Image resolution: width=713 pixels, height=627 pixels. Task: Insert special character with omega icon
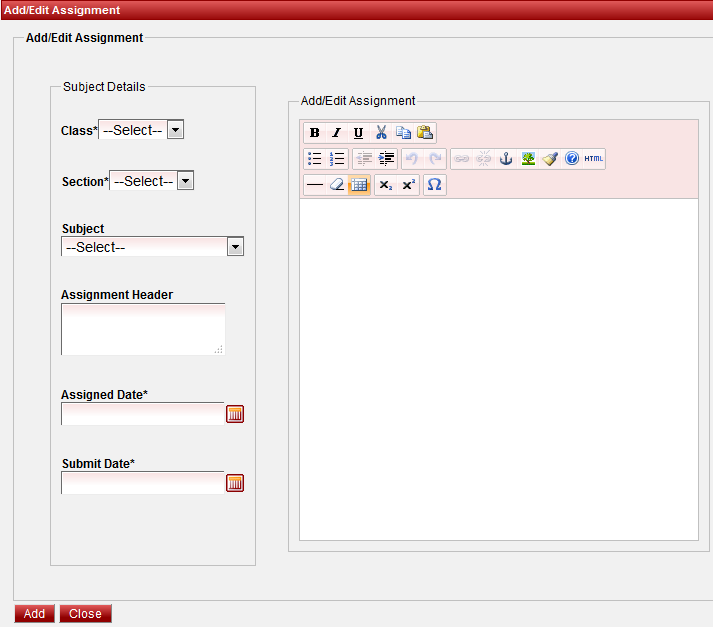(x=434, y=185)
